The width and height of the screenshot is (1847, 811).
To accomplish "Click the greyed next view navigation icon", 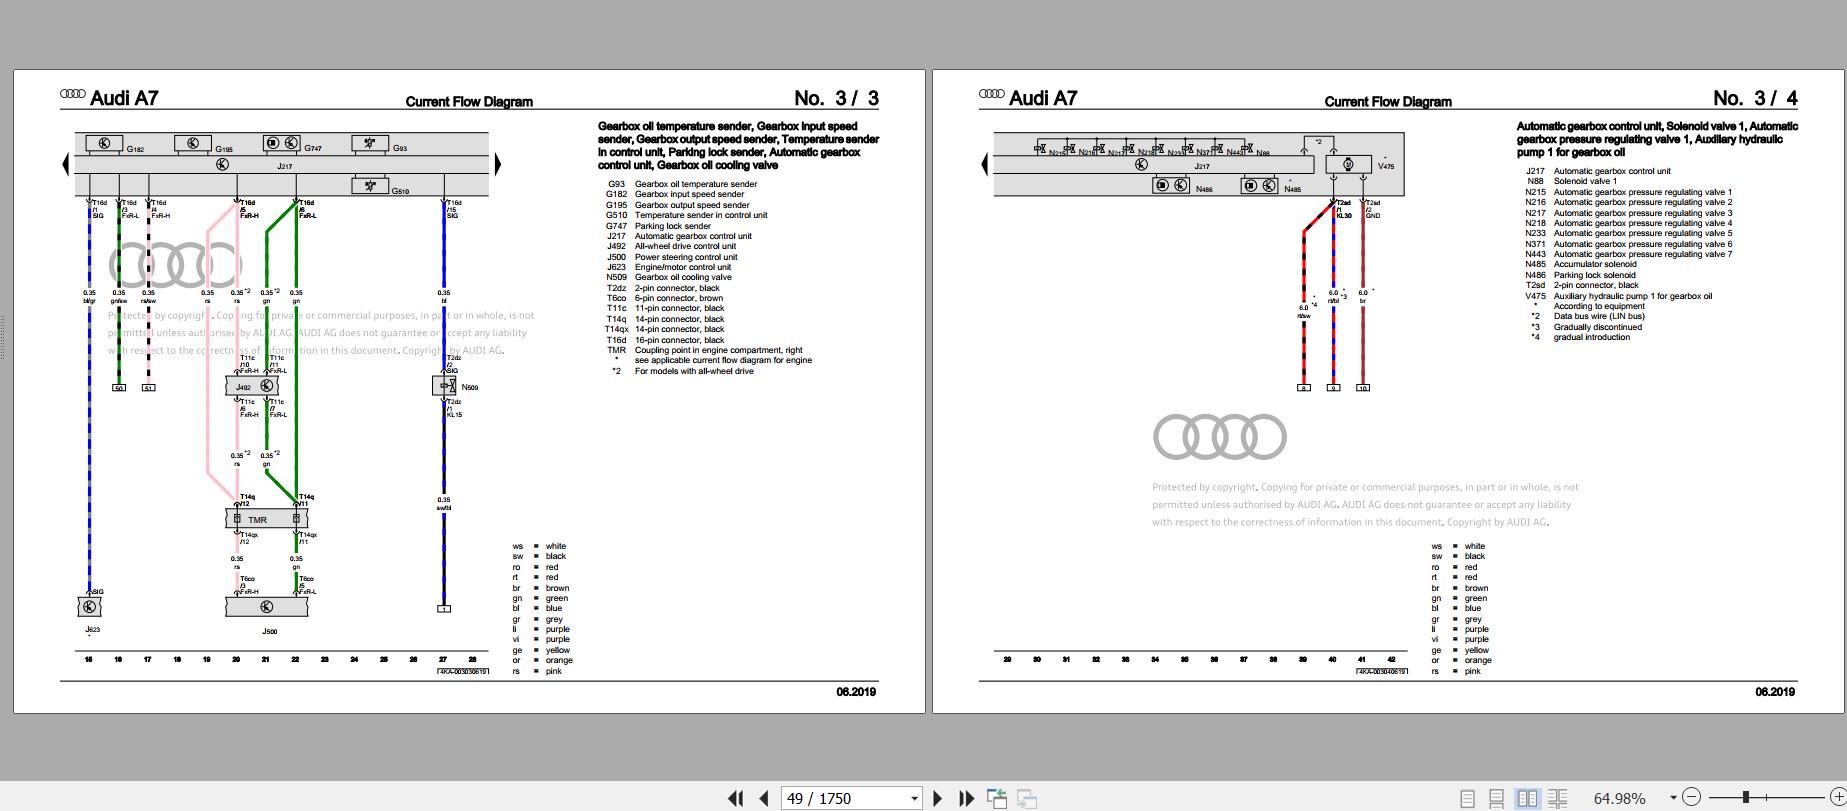I will pos(1027,798).
